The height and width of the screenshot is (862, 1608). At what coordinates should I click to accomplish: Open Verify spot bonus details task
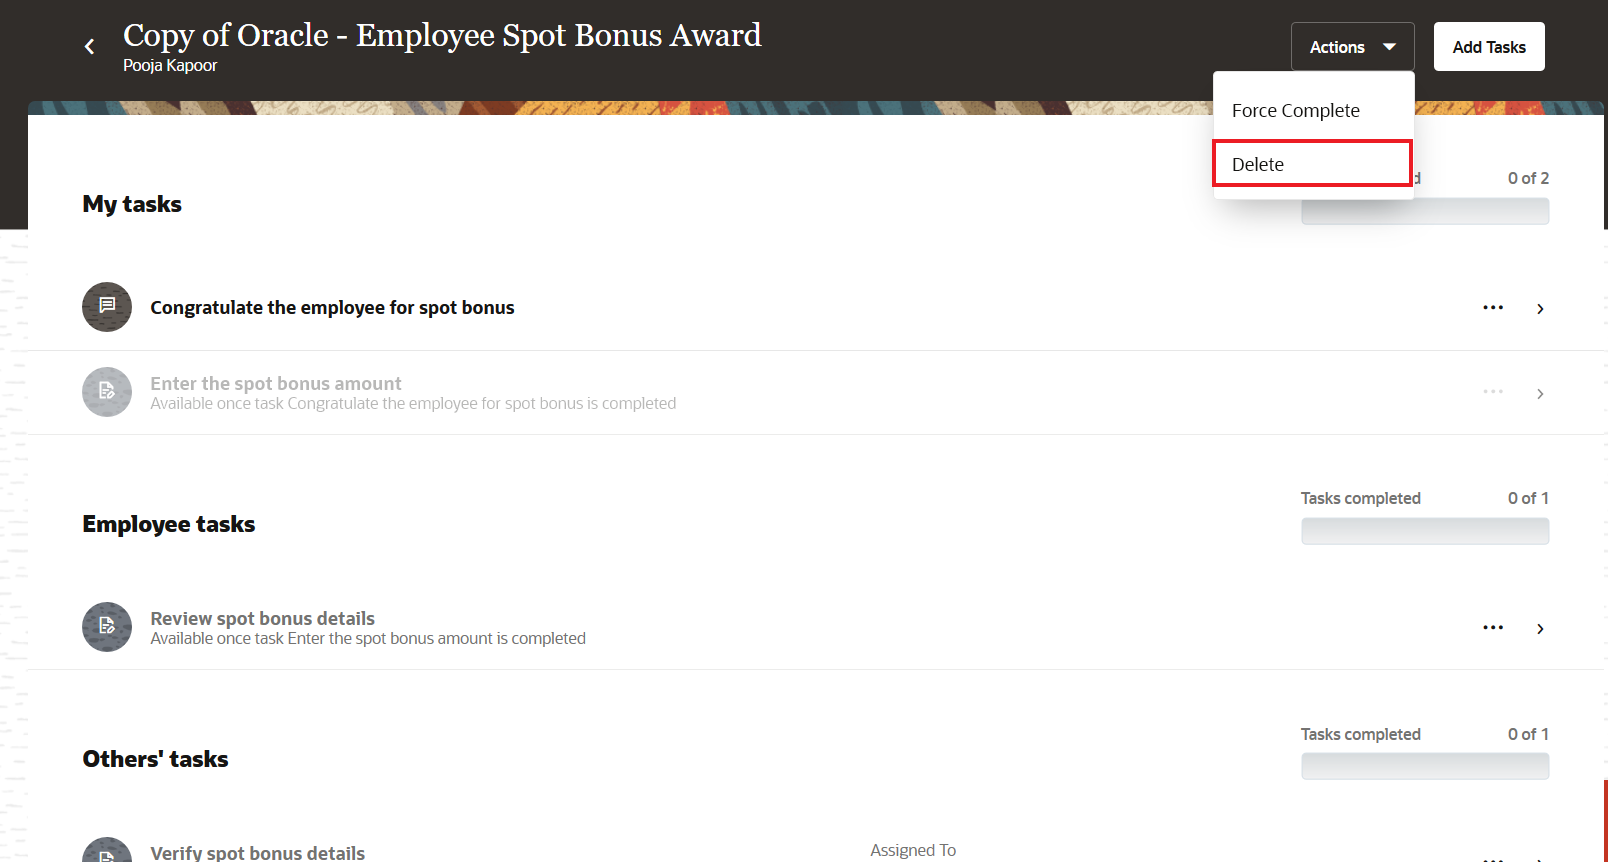pos(258,852)
